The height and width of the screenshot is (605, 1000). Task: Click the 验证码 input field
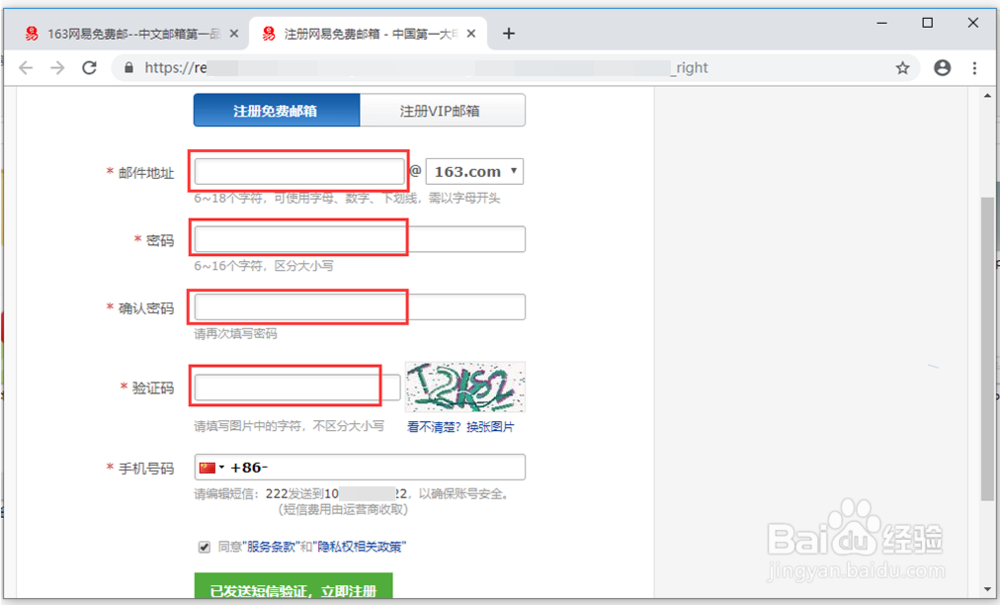pos(297,388)
